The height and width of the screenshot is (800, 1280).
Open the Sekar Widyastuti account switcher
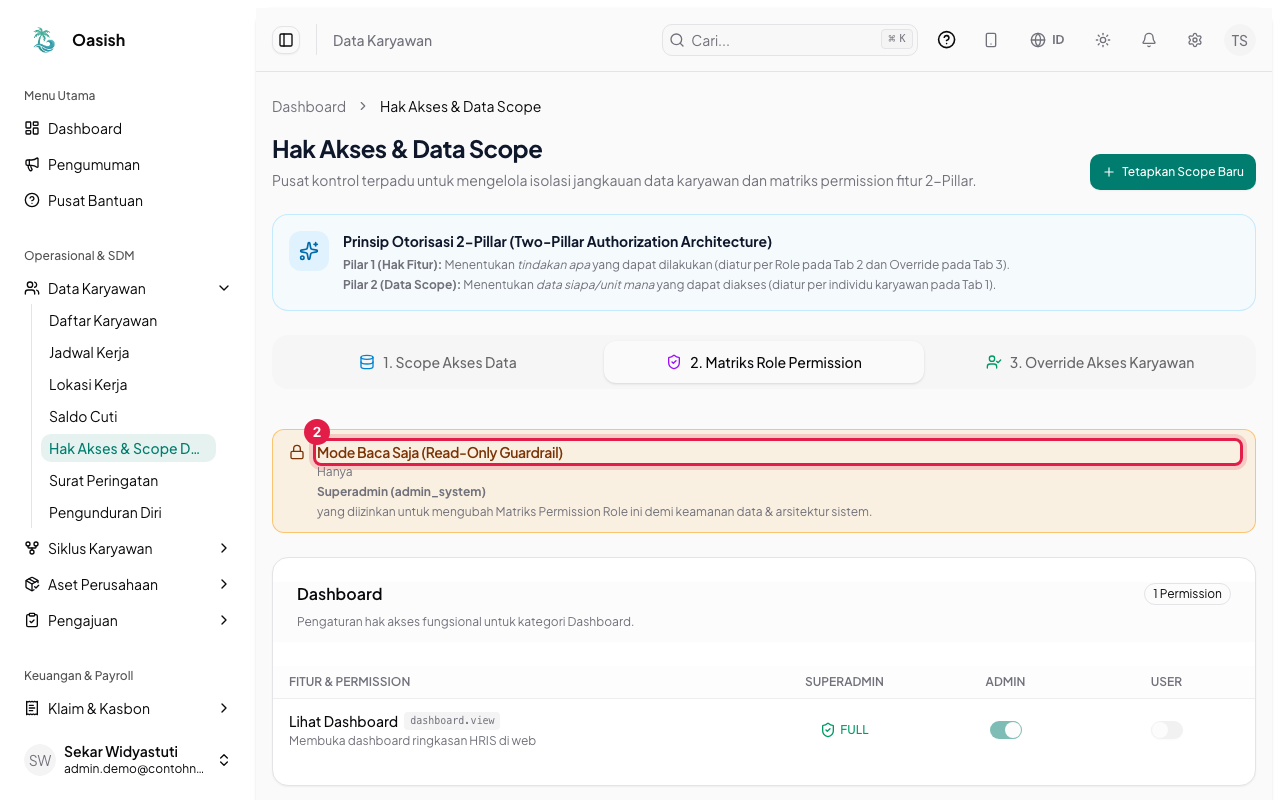click(x=128, y=760)
